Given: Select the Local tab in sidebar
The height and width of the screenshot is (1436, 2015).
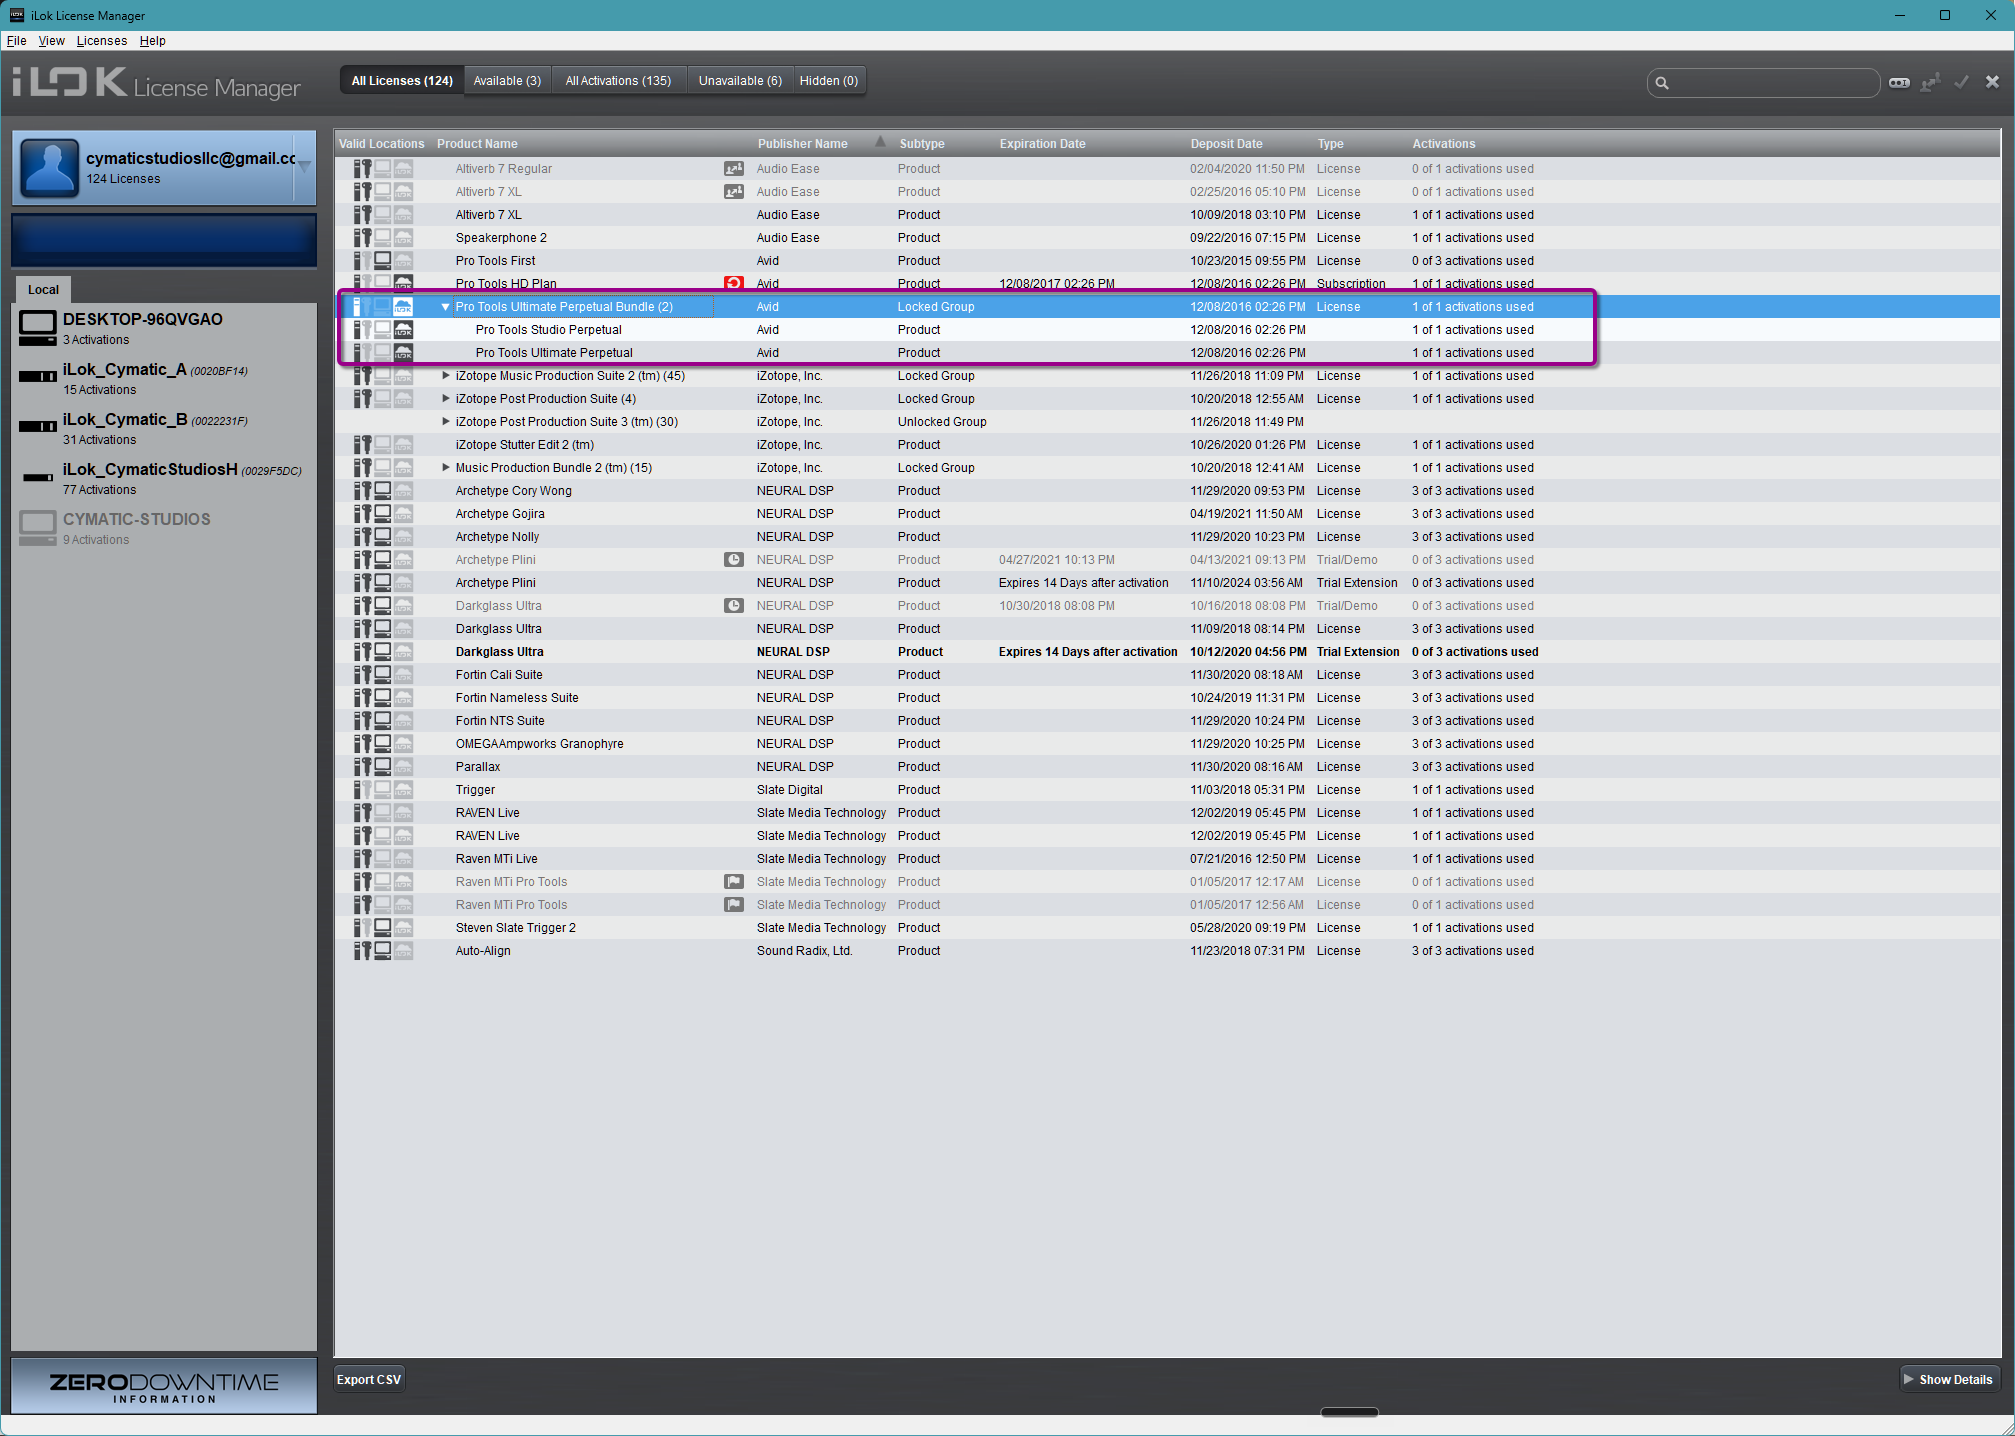Looking at the screenshot, I should click(x=43, y=290).
